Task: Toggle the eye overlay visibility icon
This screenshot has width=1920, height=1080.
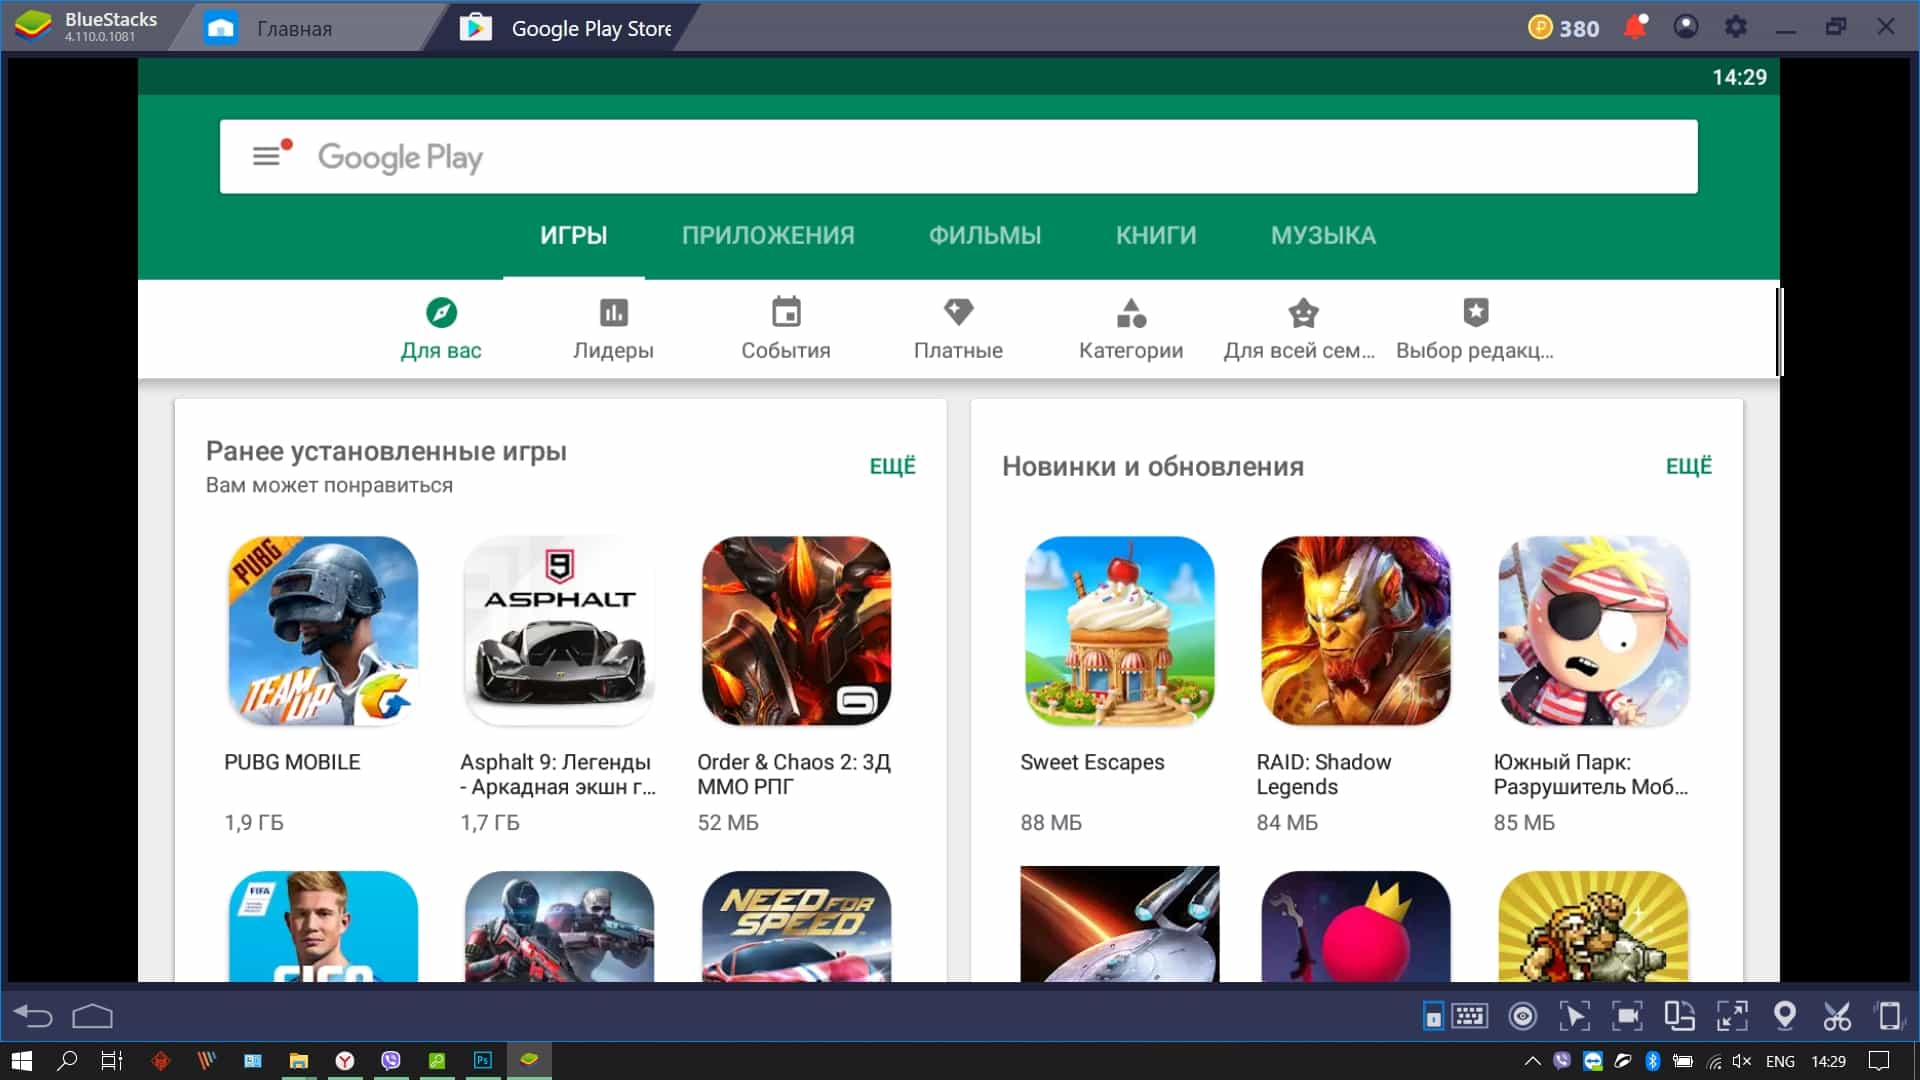Action: coord(1522,1017)
